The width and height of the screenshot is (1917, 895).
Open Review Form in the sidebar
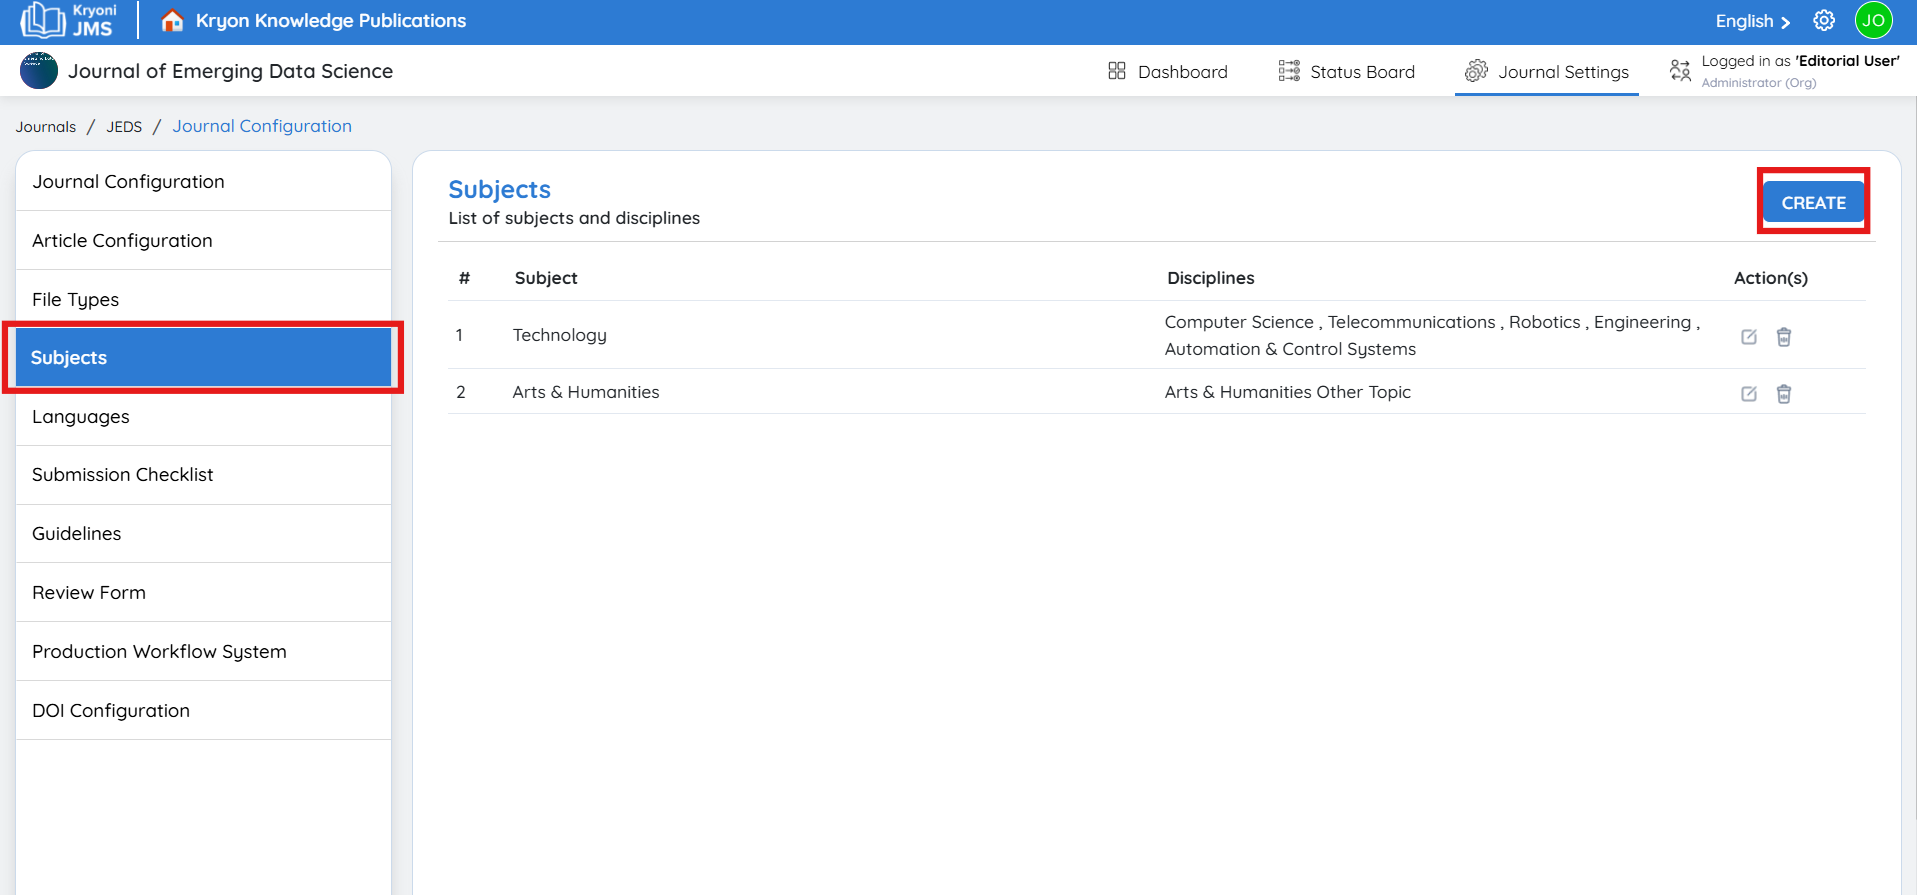(89, 593)
